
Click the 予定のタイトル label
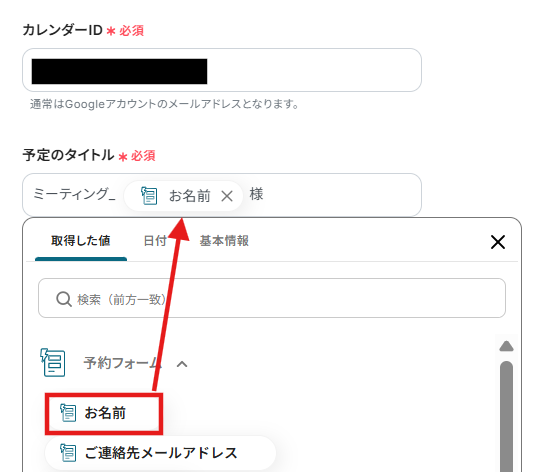(x=68, y=155)
